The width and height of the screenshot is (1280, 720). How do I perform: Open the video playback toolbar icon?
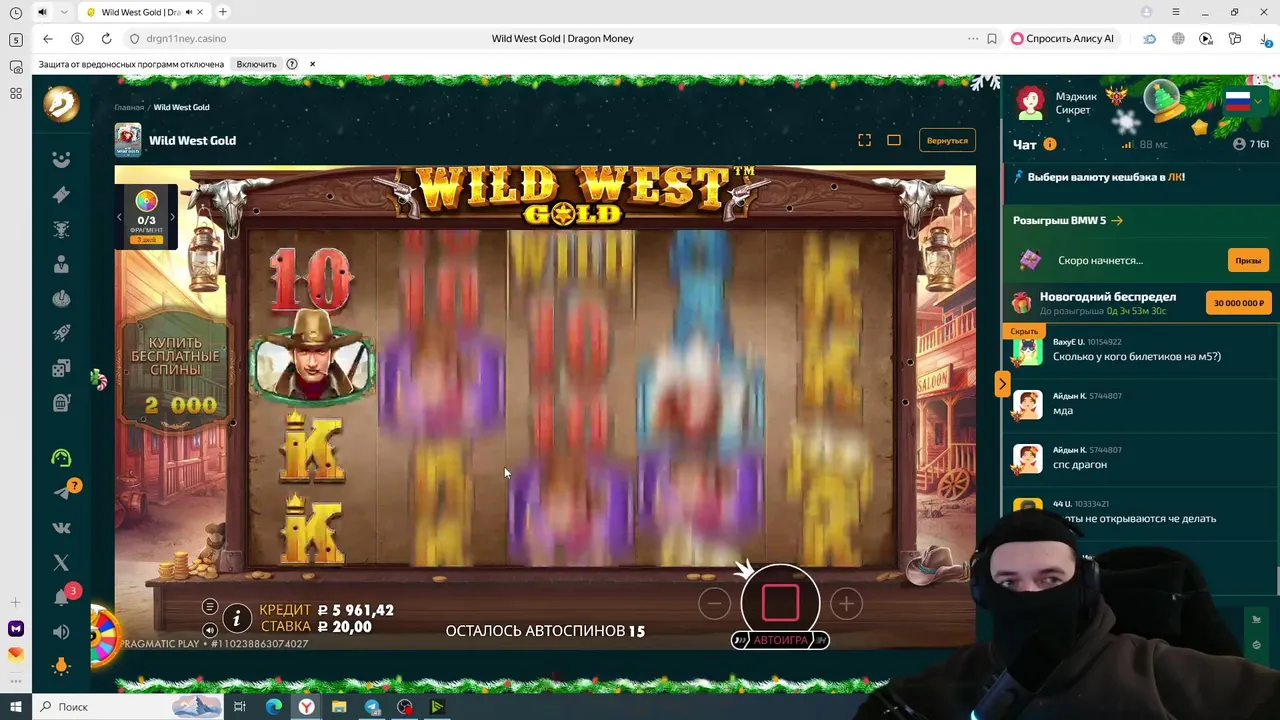(1206, 38)
